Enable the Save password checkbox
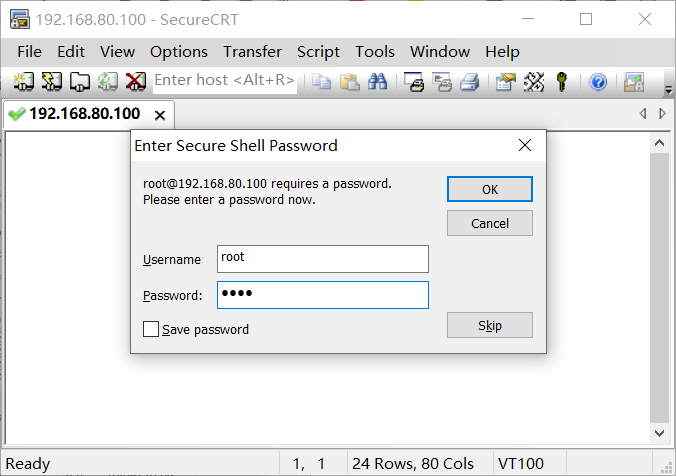676x476 pixels. 151,329
